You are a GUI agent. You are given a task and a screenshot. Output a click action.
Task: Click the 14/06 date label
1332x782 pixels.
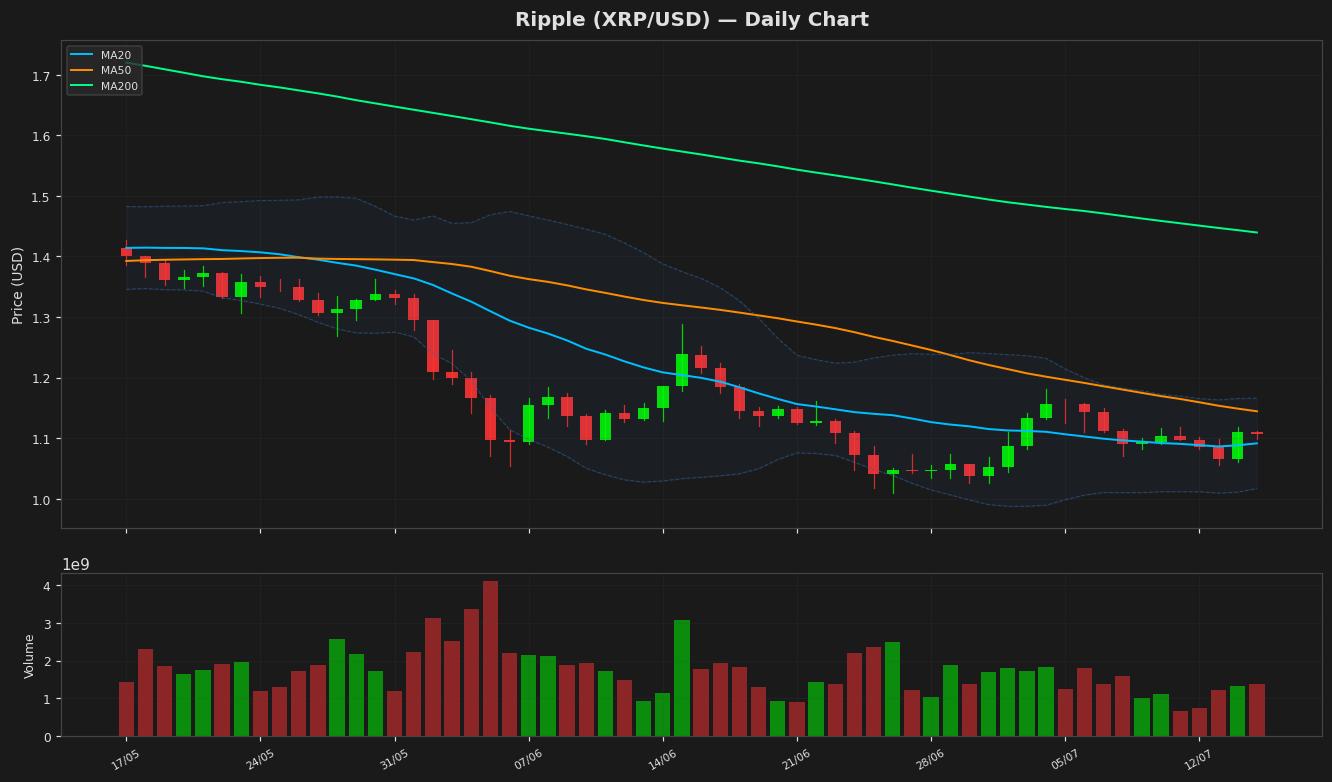pyautogui.click(x=662, y=760)
